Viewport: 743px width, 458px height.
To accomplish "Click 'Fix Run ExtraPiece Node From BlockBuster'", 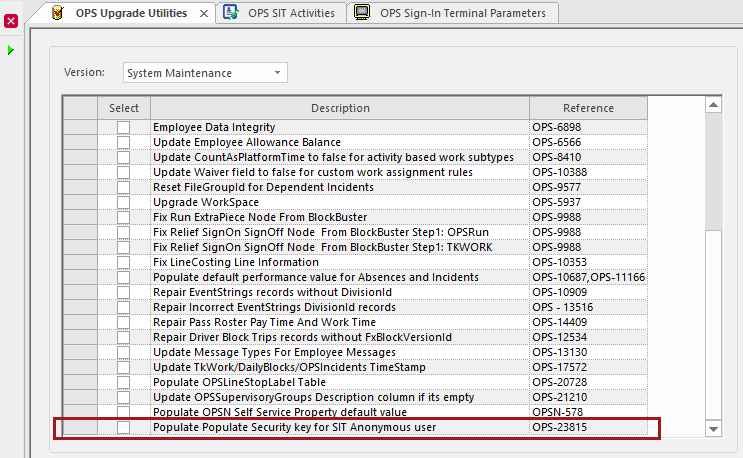I will coord(260,217).
